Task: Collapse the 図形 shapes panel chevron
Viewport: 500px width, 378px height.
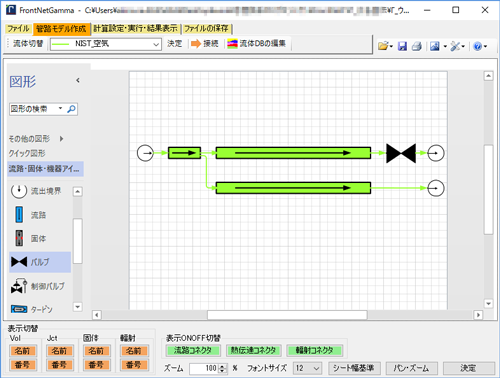Action: [78, 80]
